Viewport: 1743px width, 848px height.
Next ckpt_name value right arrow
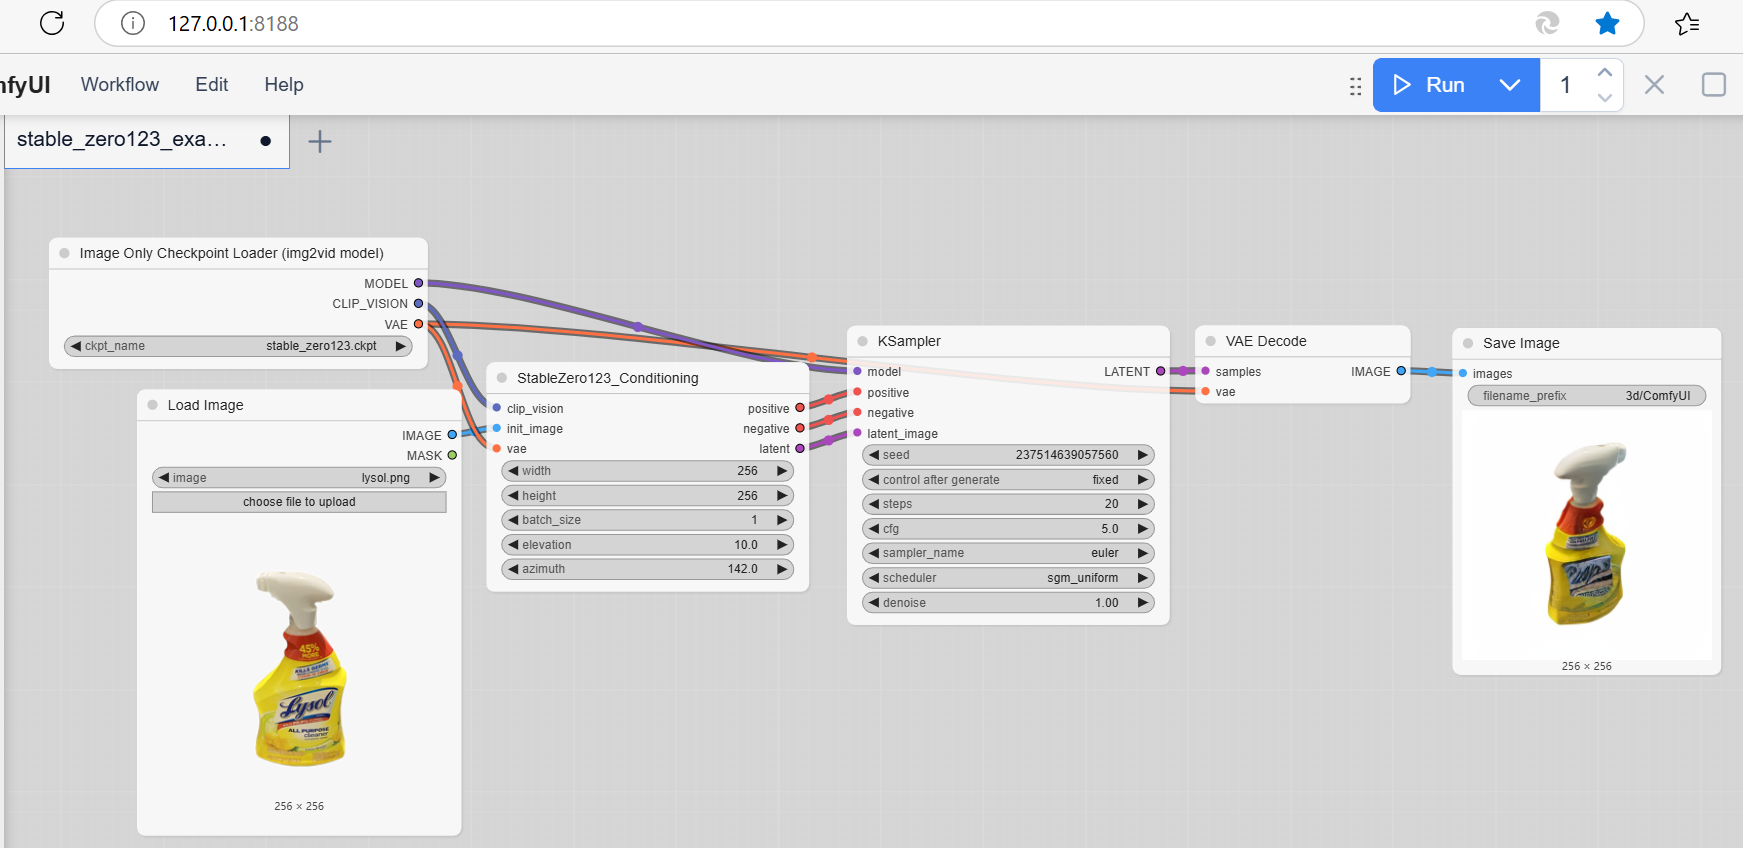(x=401, y=346)
